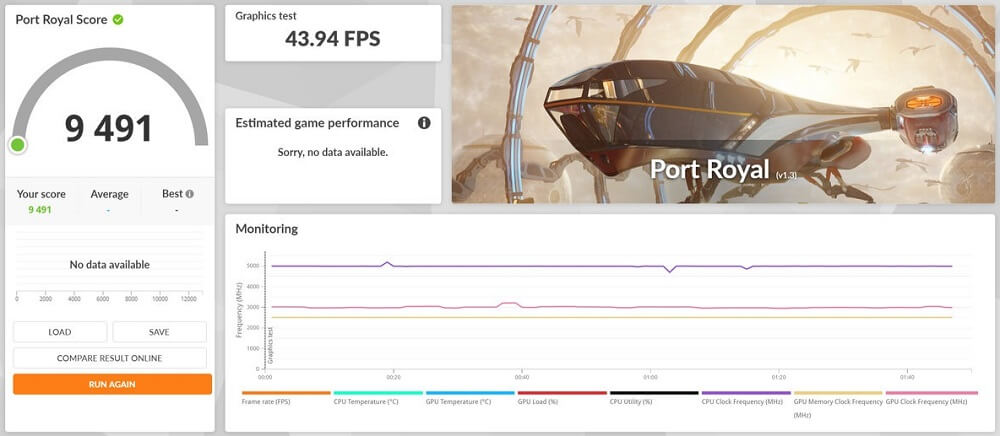The width and height of the screenshot is (1000, 436).
Task: Select the 9 491 score number
Action: pos(108,128)
